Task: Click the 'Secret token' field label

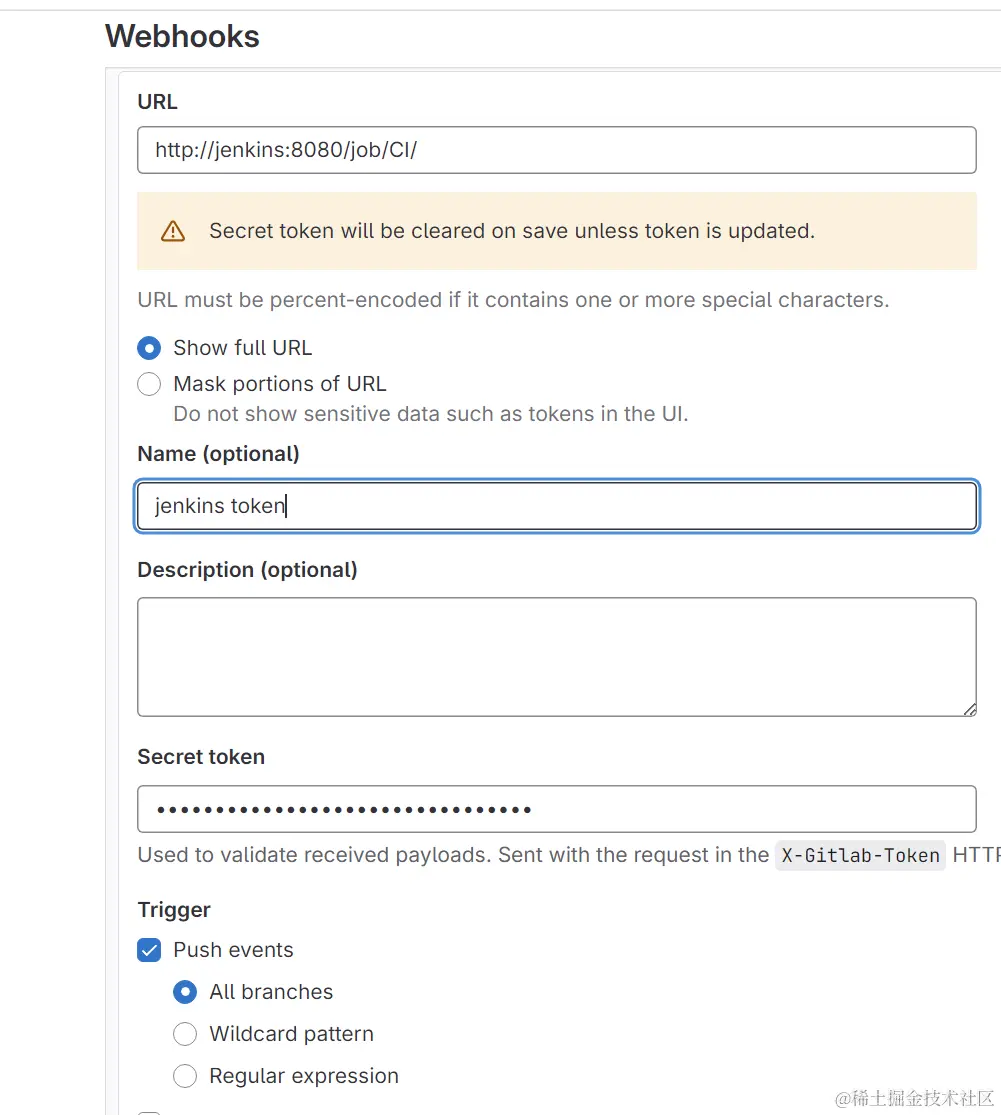Action: point(201,757)
